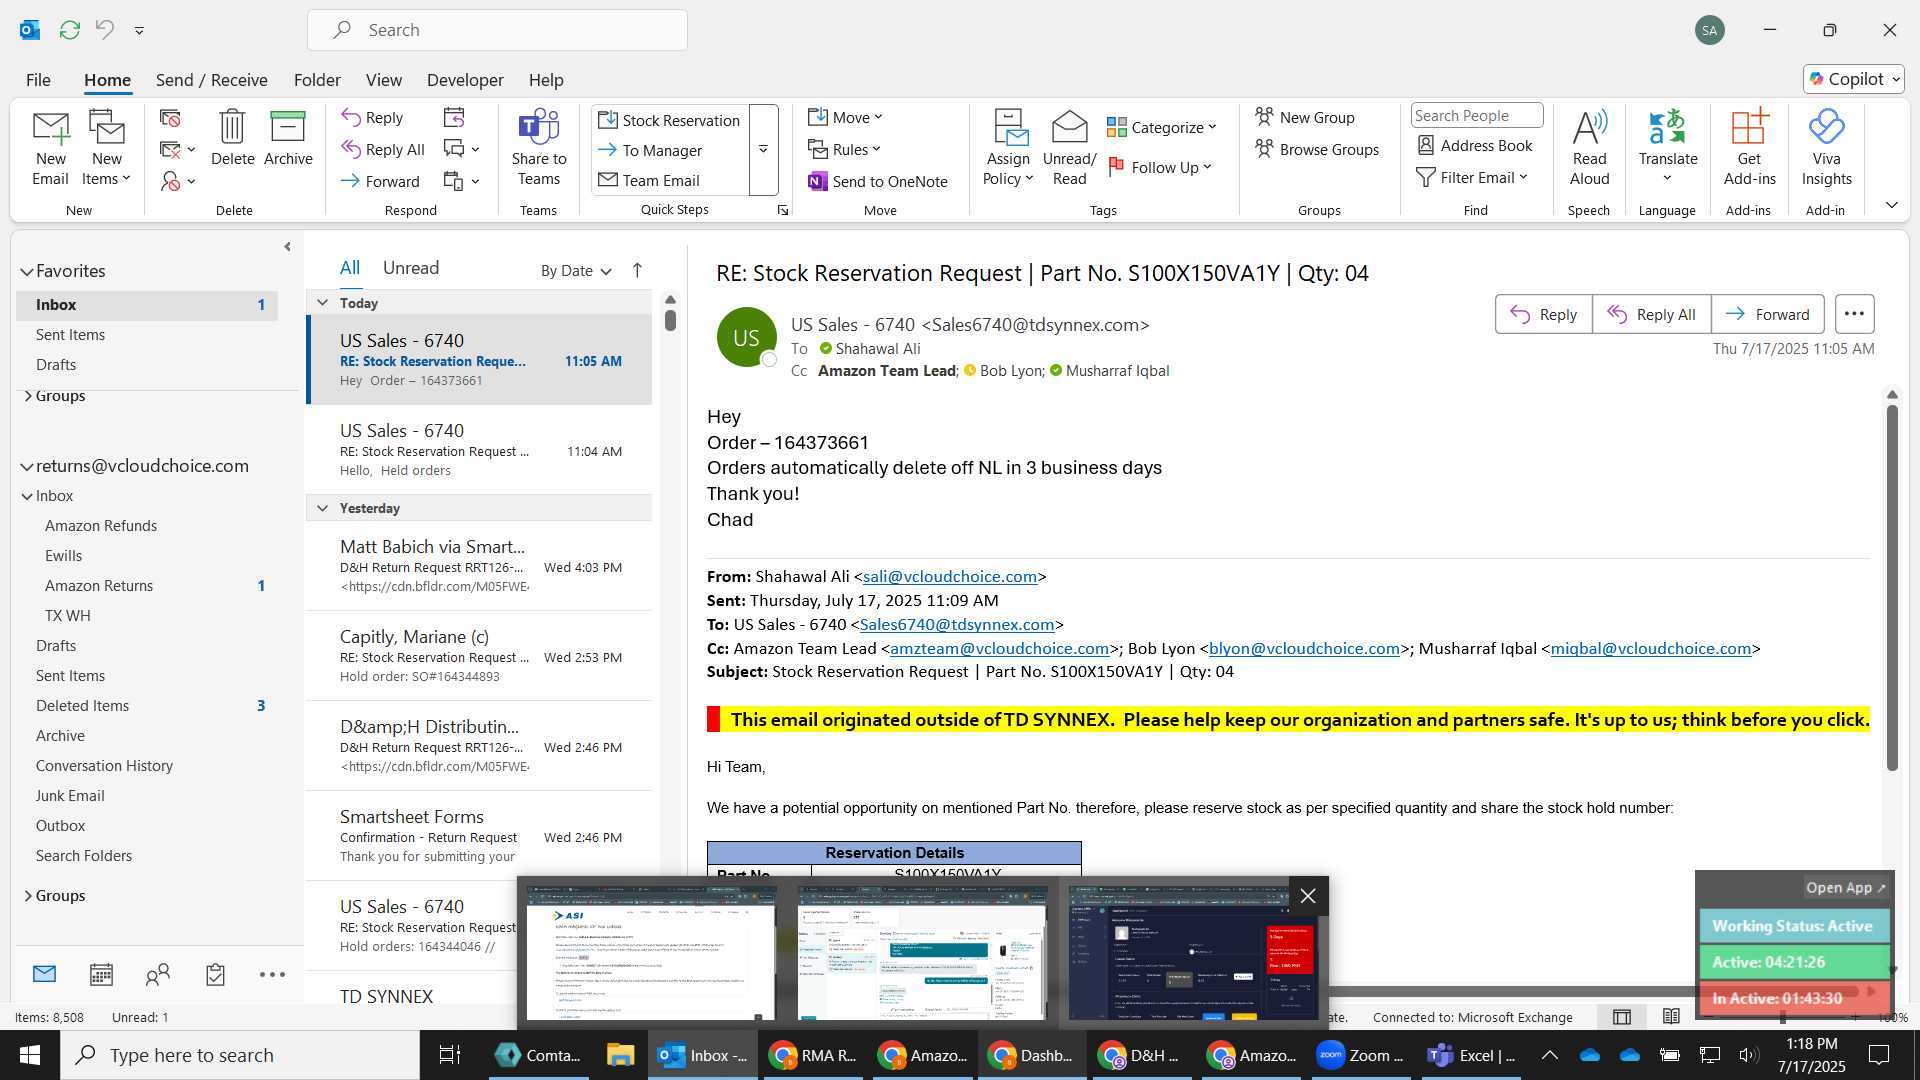Click the reading pane vertical scrollbar
Image resolution: width=1920 pixels, height=1080 pixels.
[x=1892, y=588]
